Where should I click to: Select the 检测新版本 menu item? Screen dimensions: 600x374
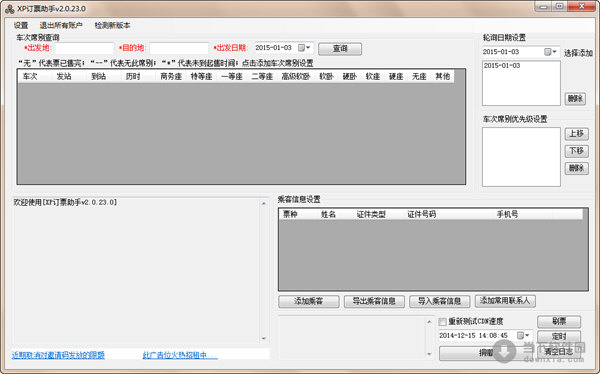pos(112,26)
